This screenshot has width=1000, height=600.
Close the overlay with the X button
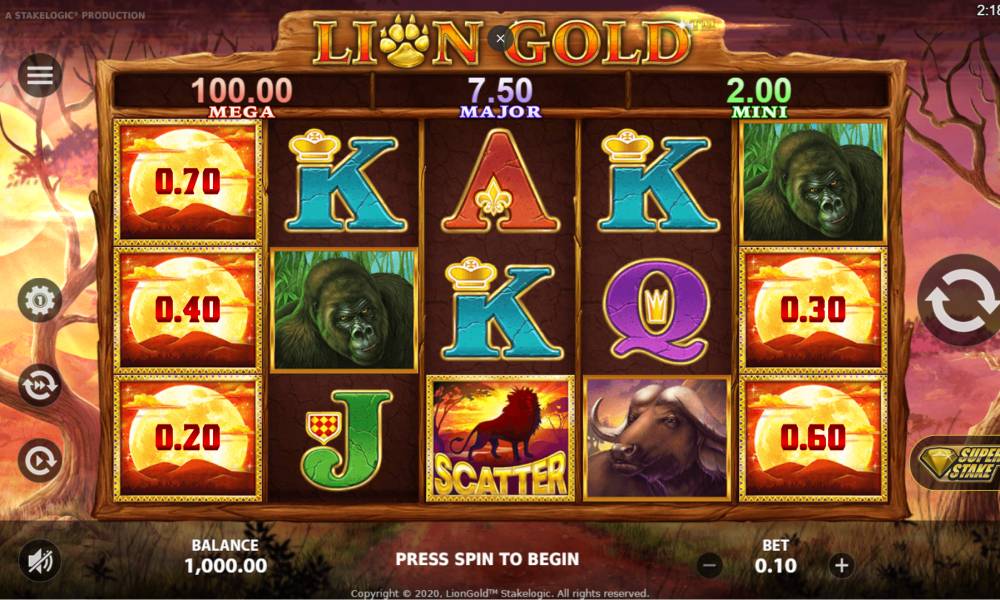coord(501,39)
